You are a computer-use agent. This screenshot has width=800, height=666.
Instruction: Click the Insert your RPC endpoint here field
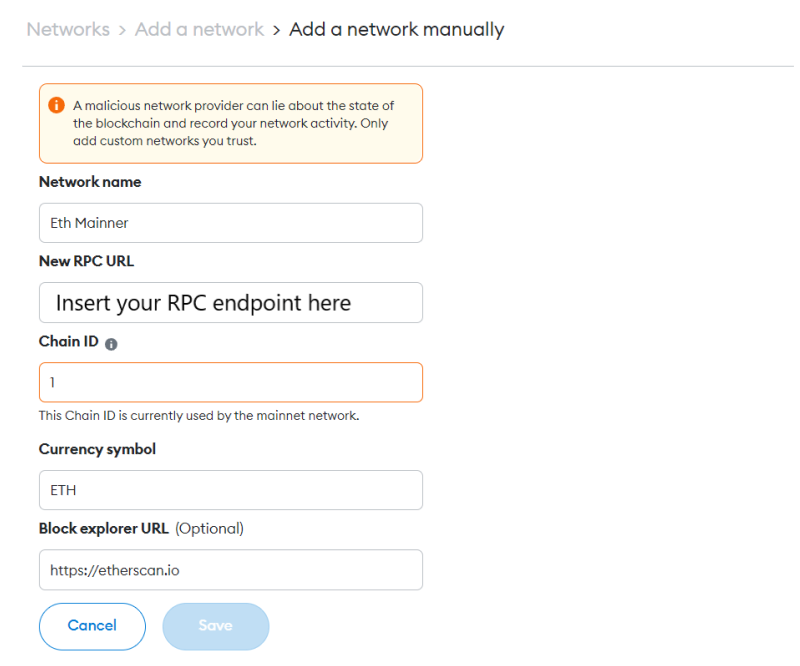(x=230, y=302)
